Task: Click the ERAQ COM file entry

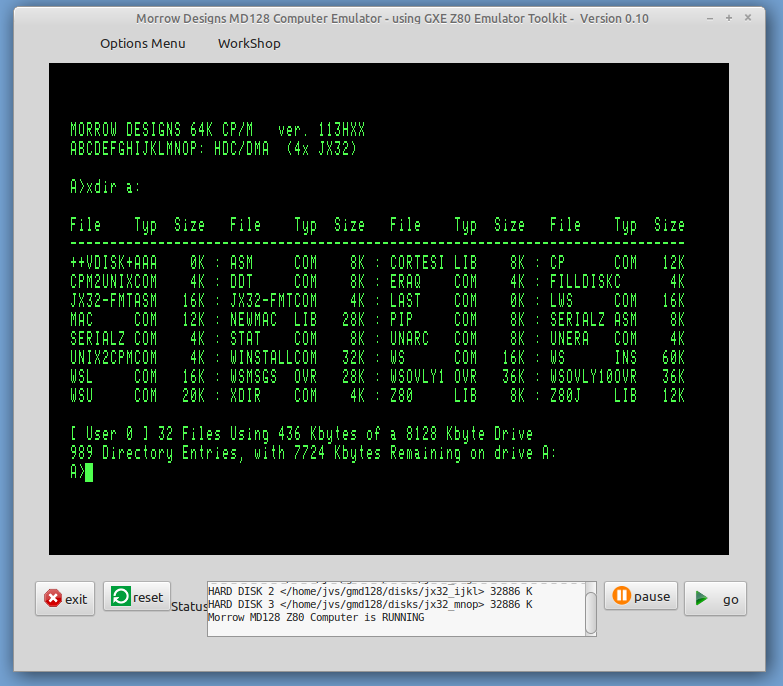Action: pyautogui.click(x=457, y=282)
